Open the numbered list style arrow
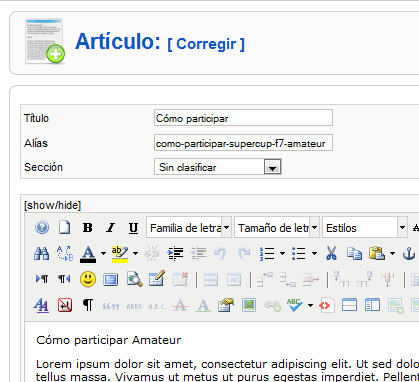Image resolution: width=419 pixels, height=382 pixels. [282, 254]
